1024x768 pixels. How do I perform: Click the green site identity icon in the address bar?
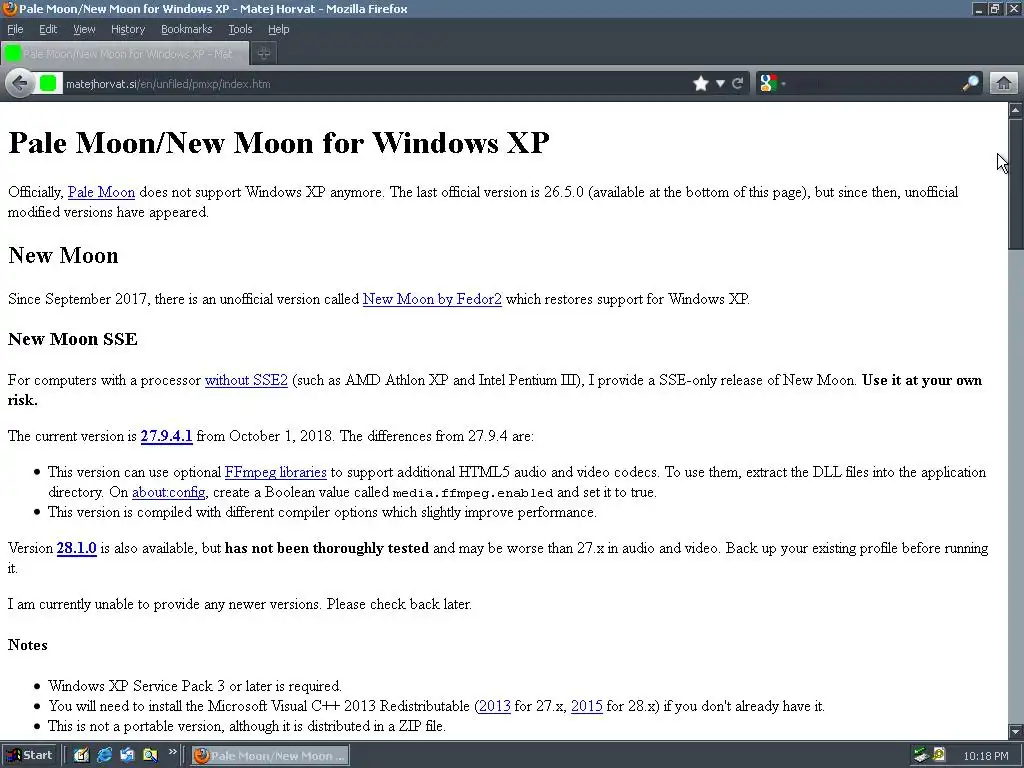pos(48,84)
